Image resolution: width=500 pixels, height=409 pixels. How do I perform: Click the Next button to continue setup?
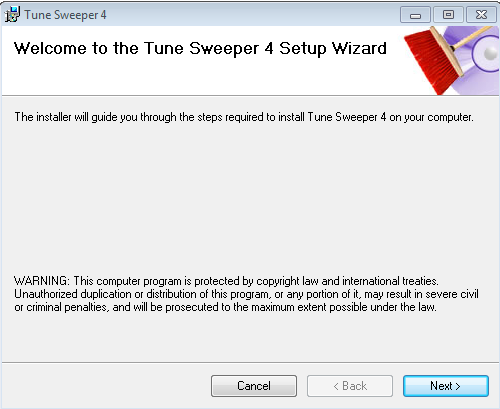tap(446, 386)
